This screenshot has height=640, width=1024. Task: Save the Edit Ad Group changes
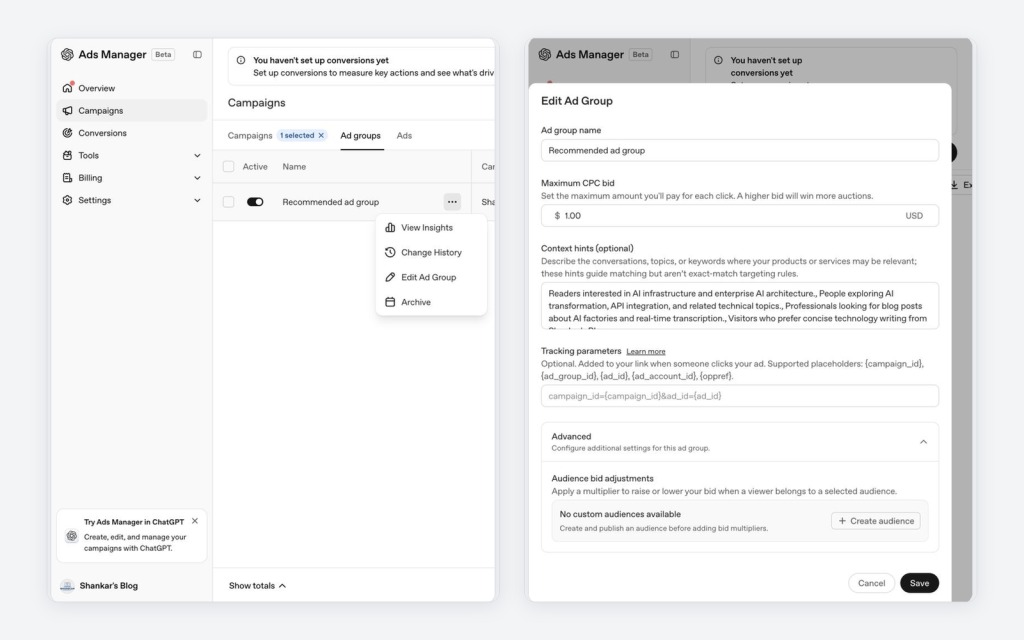pos(919,583)
